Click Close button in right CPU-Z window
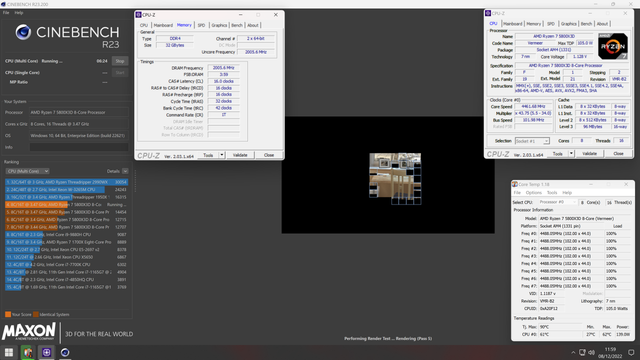 coord(618,154)
